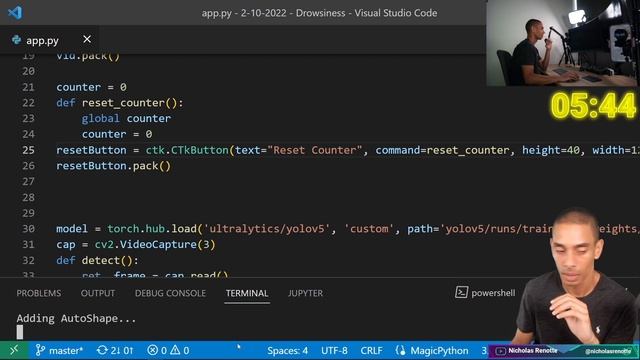Viewport: 640px width, 360px height.
Task: Click the Visual Studio Code logo icon
Action: pyautogui.click(x=15, y=13)
